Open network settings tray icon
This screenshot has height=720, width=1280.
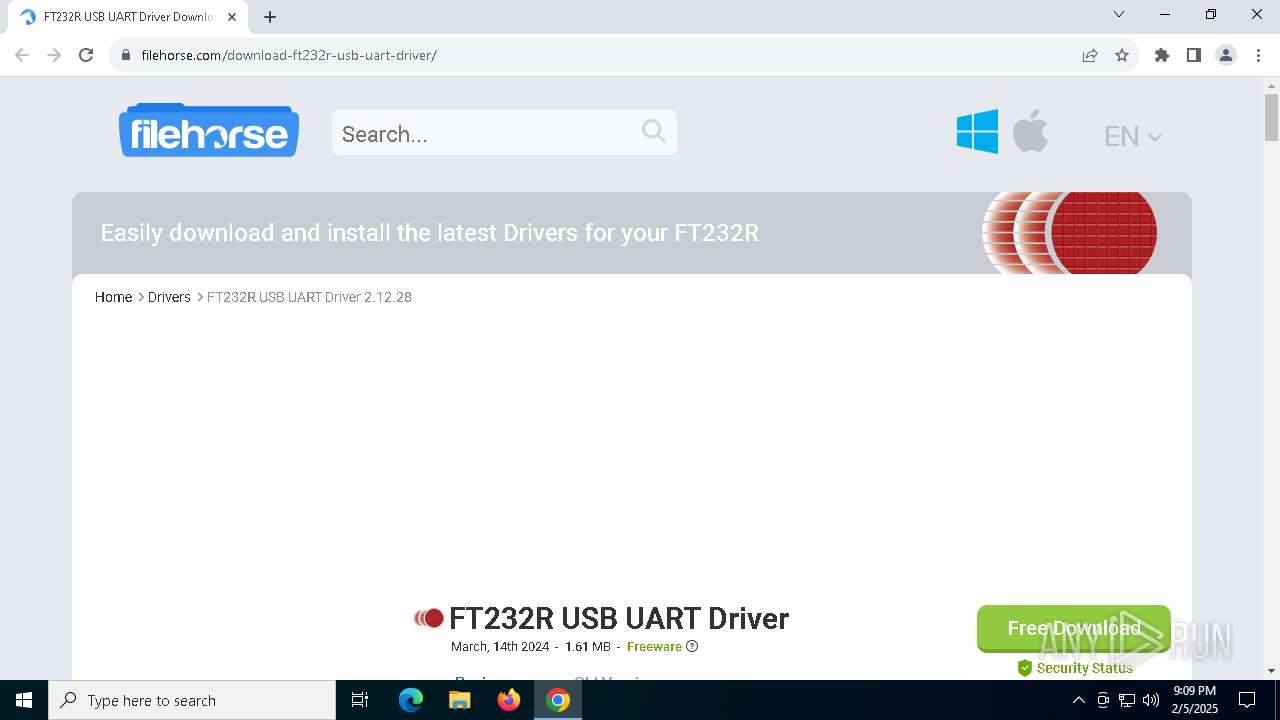(x=1127, y=700)
